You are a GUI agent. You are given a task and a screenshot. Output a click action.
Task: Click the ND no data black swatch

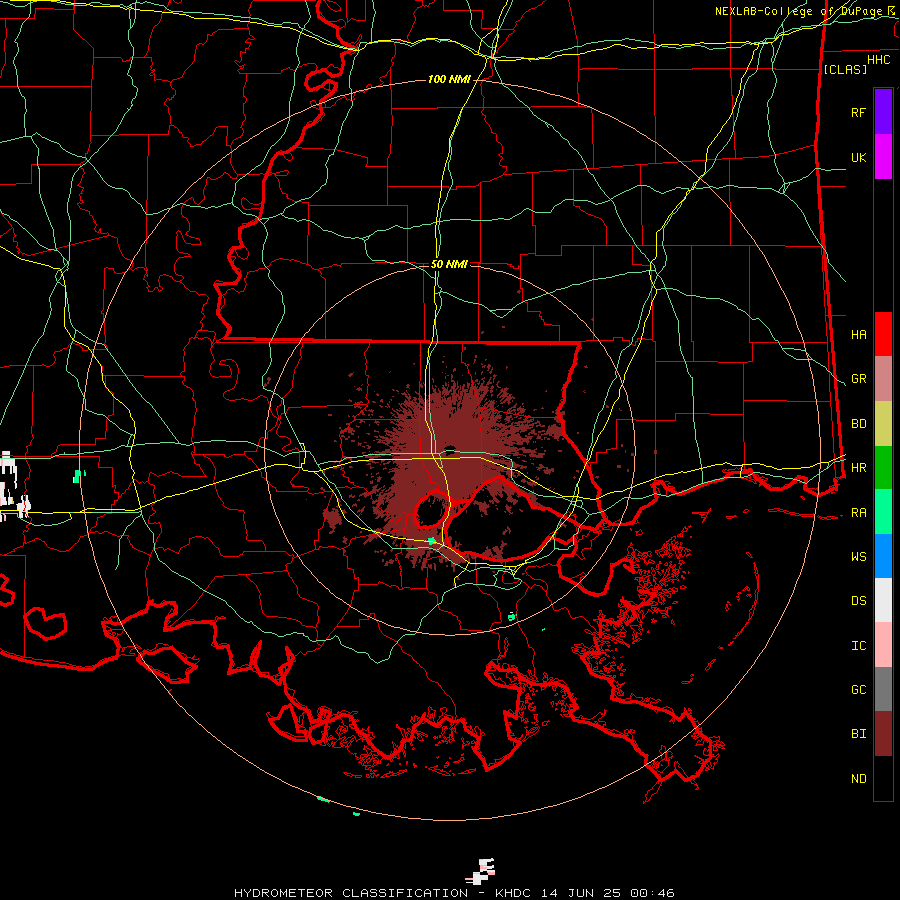(x=883, y=778)
